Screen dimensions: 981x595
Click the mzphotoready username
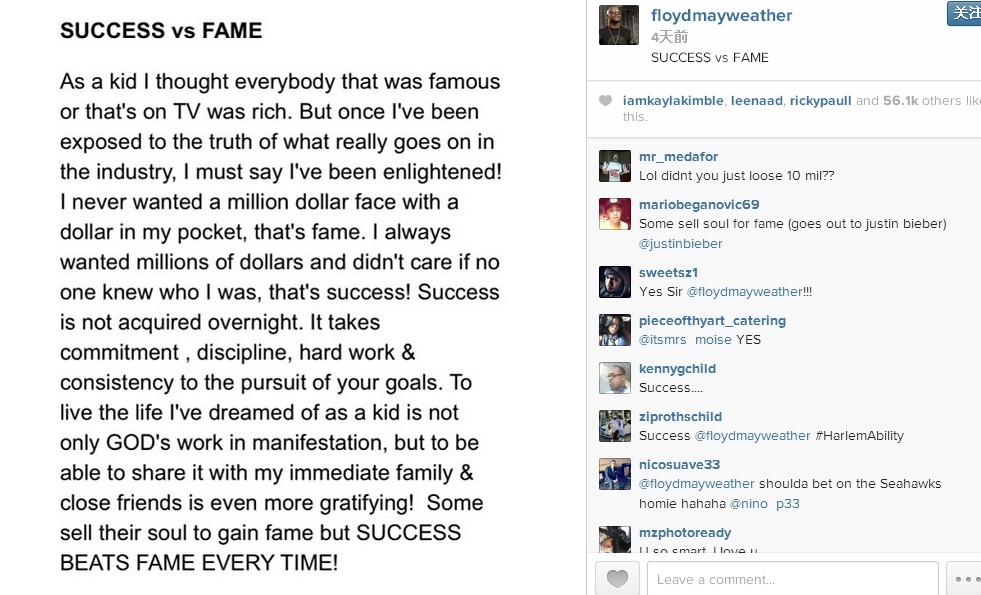685,533
